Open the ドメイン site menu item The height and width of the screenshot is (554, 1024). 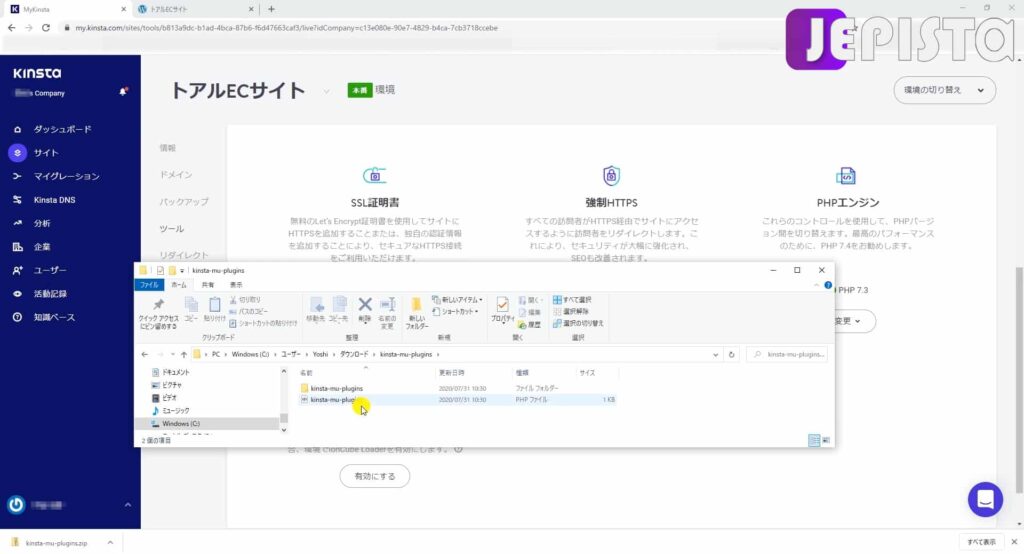176,175
